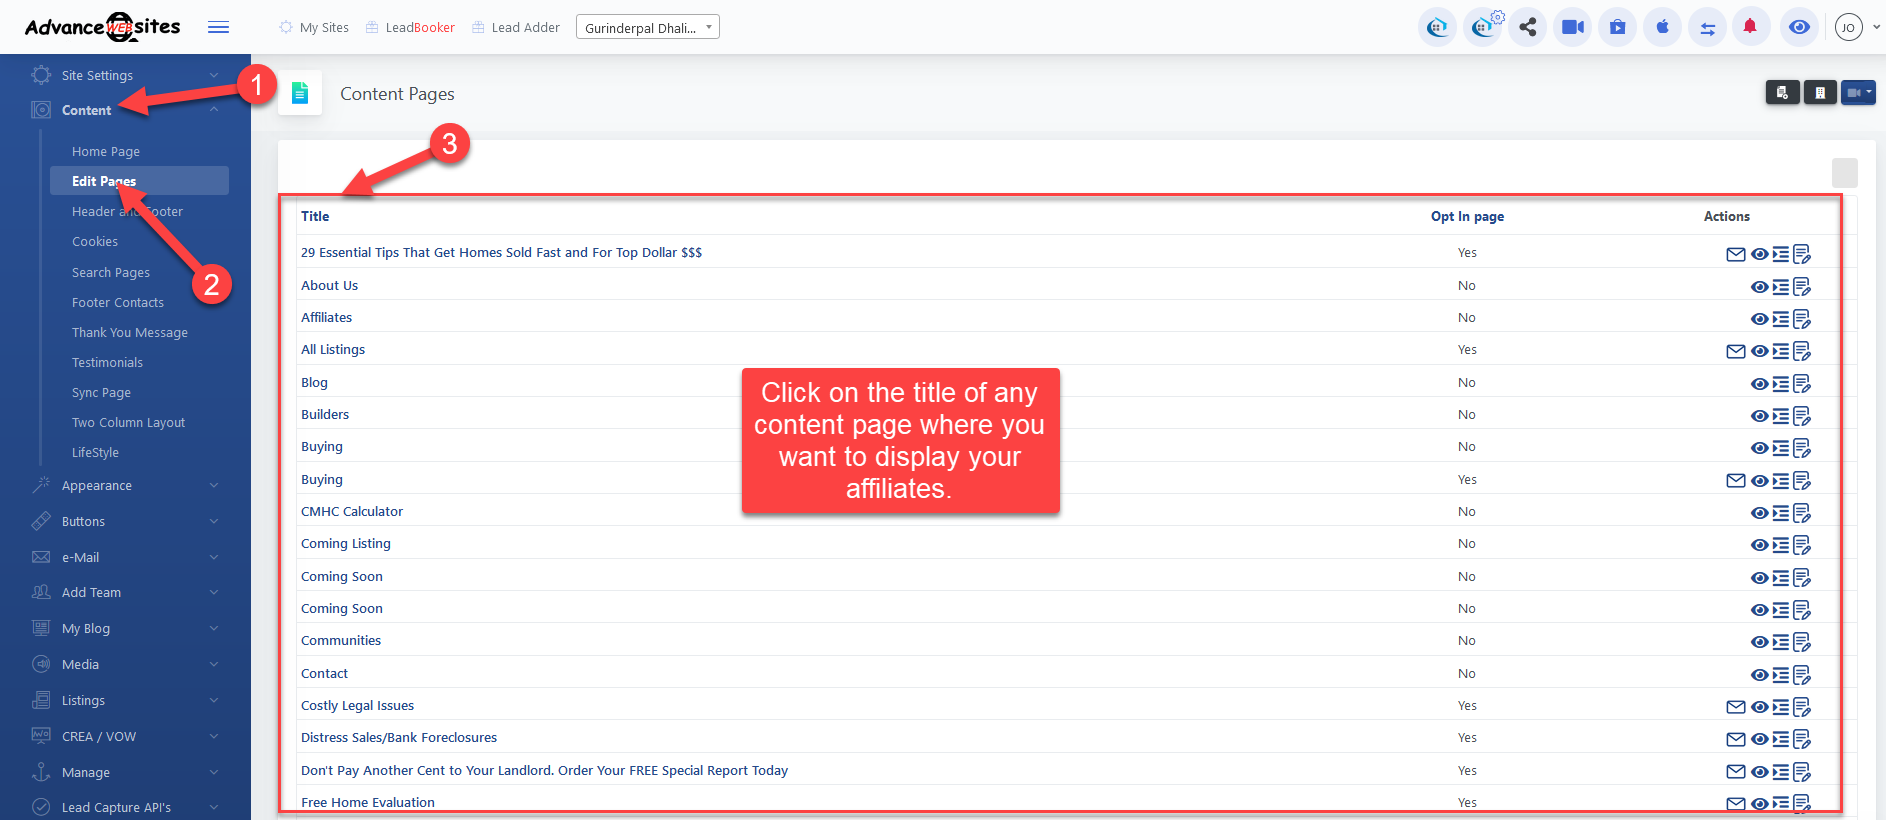Open the Play Store bag icon

tap(1617, 27)
